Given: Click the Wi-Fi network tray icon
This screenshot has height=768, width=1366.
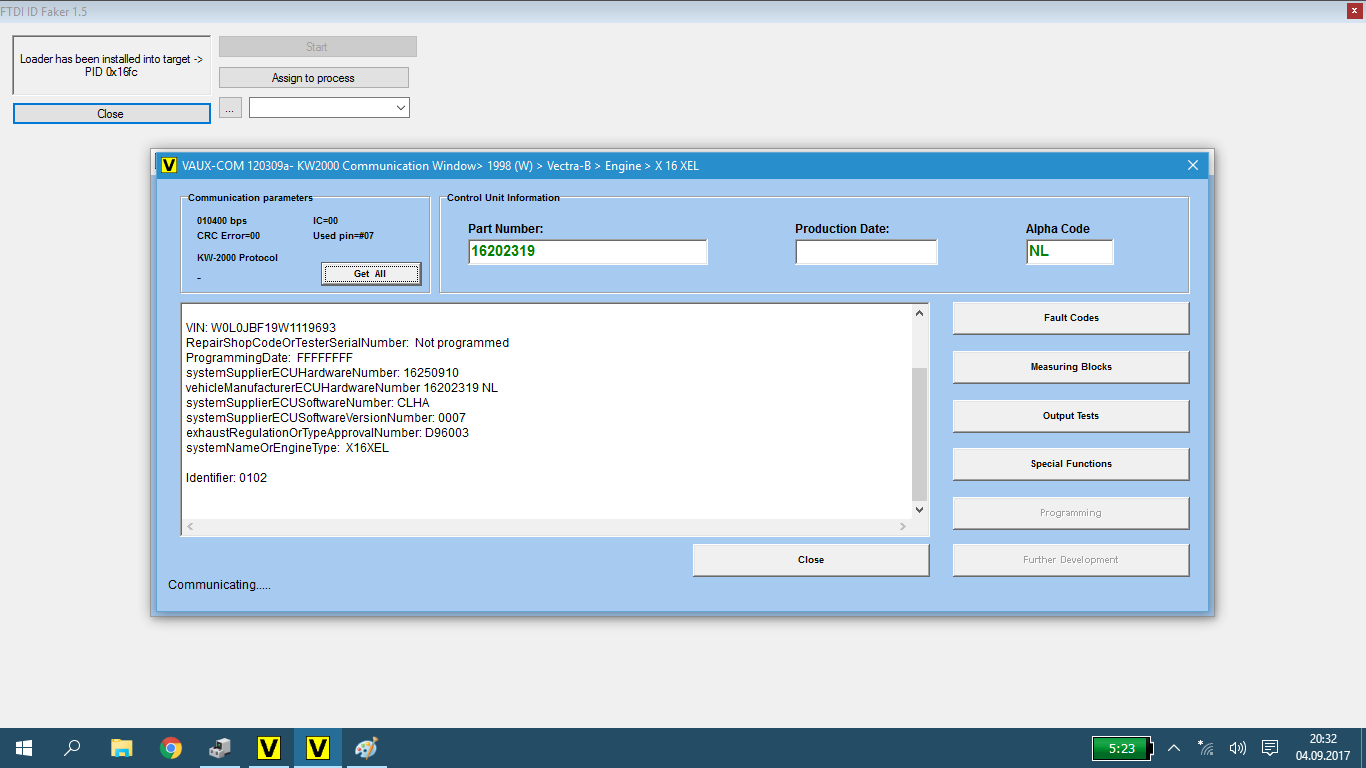Looking at the screenshot, I should [x=1206, y=748].
